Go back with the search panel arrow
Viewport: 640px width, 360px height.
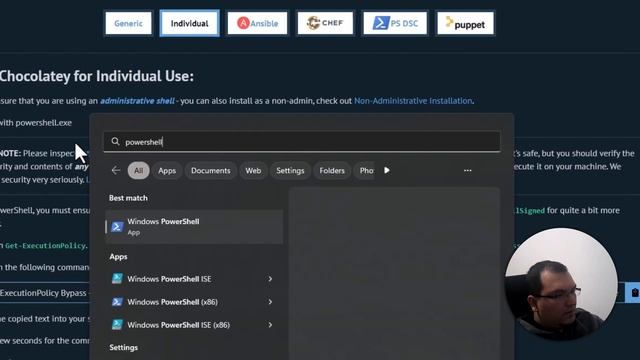tap(116, 170)
